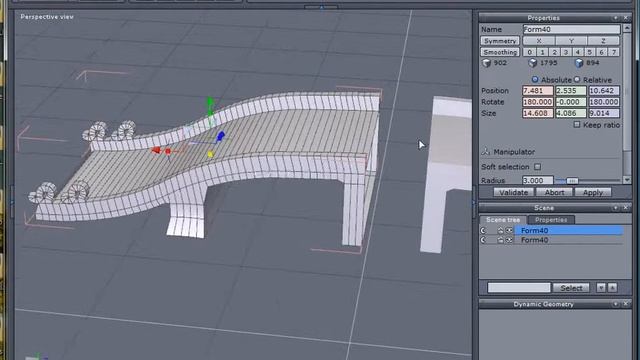Click the Position Y field 2.535
Viewport: 640px width, 360px height.
571,91
